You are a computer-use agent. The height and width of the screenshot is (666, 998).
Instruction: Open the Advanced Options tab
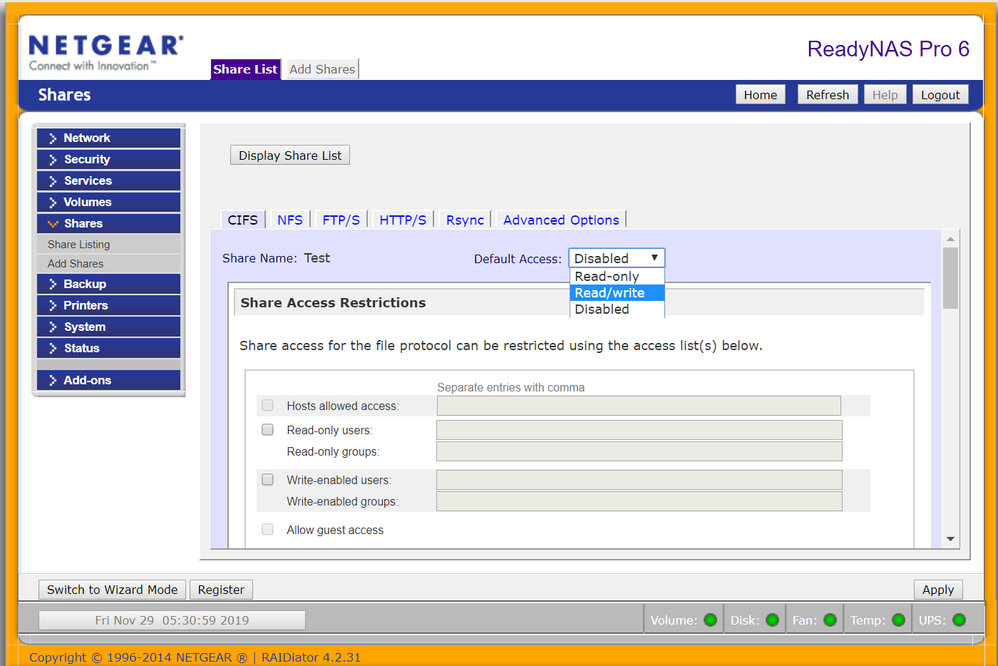click(x=561, y=220)
